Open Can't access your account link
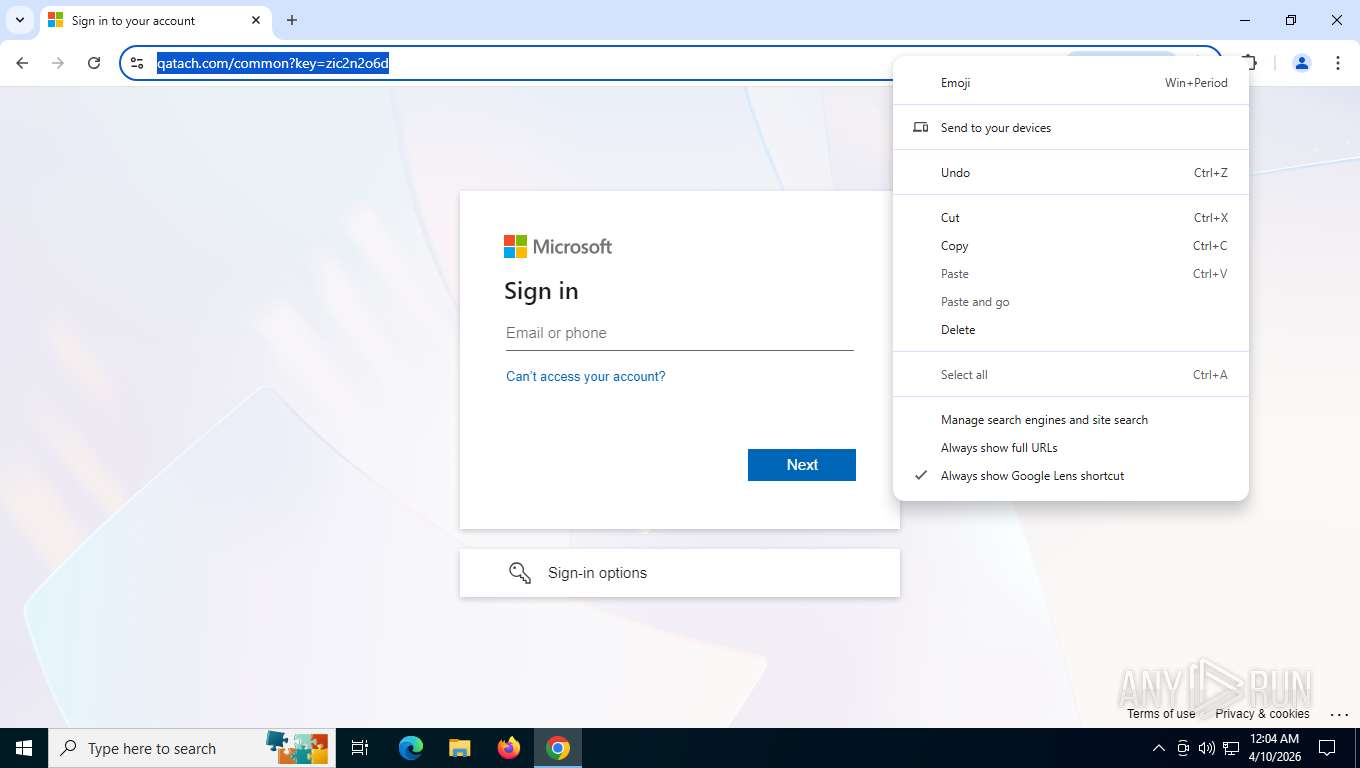 (x=585, y=377)
